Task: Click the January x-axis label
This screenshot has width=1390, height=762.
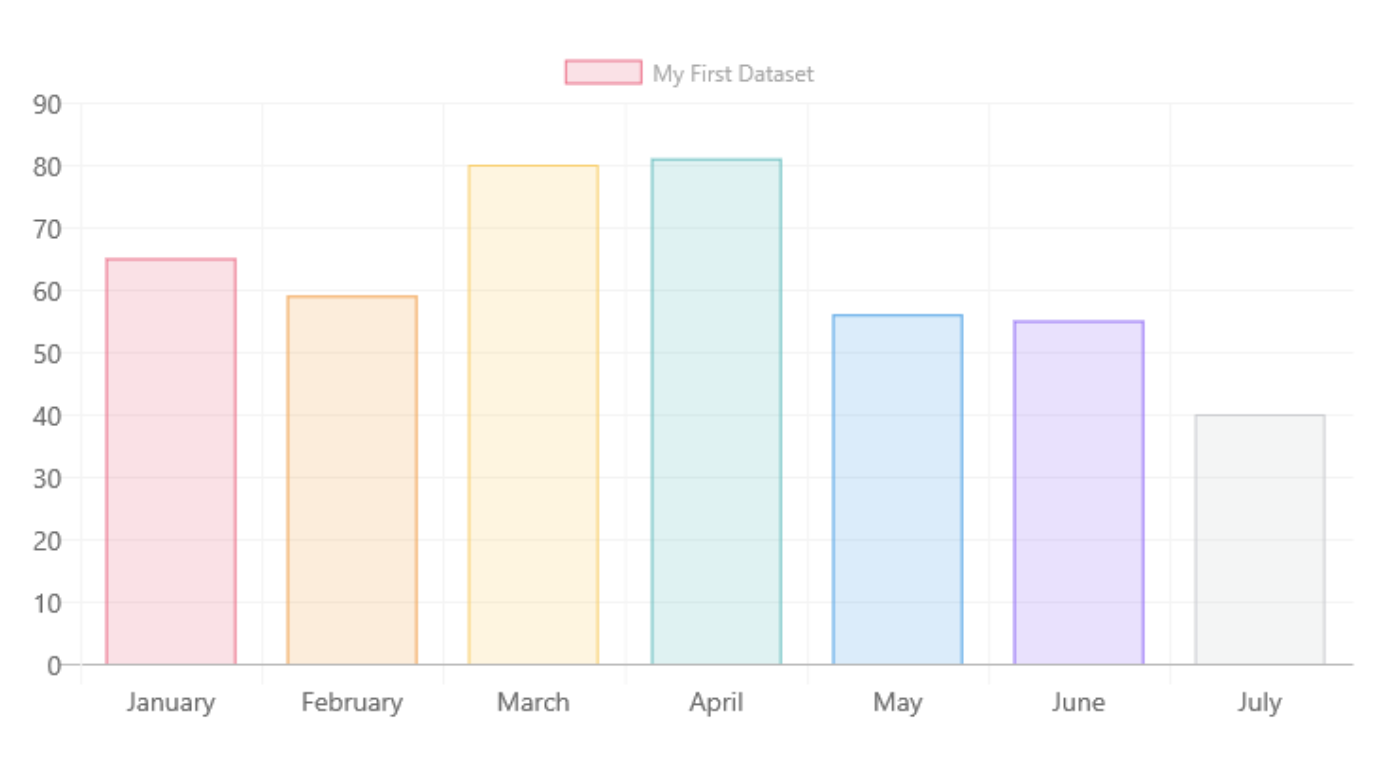Action: (171, 702)
